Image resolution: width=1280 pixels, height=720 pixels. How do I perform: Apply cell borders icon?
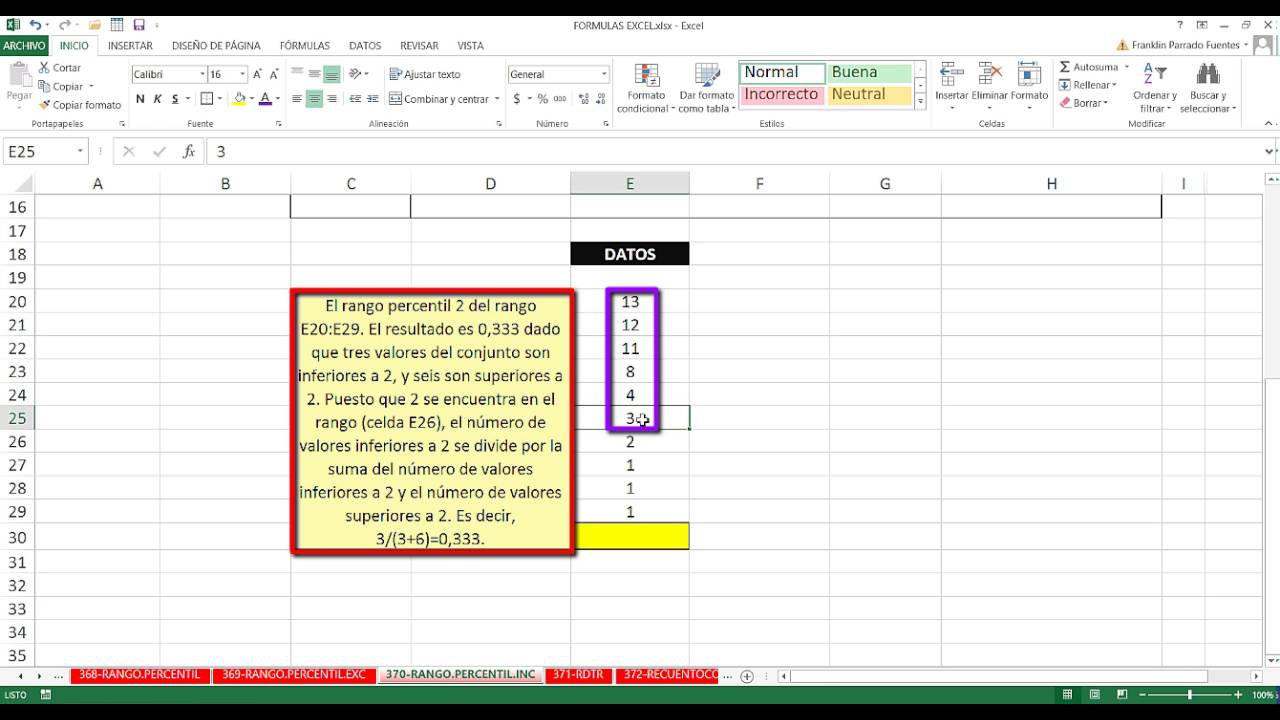pos(206,99)
